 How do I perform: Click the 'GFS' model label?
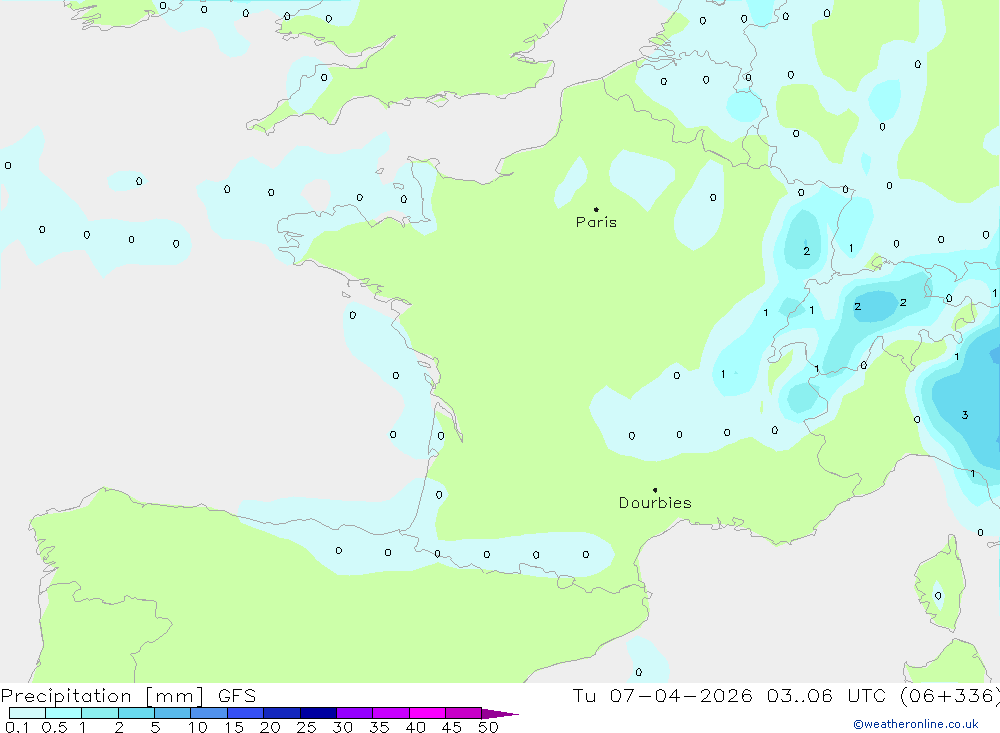(237, 696)
